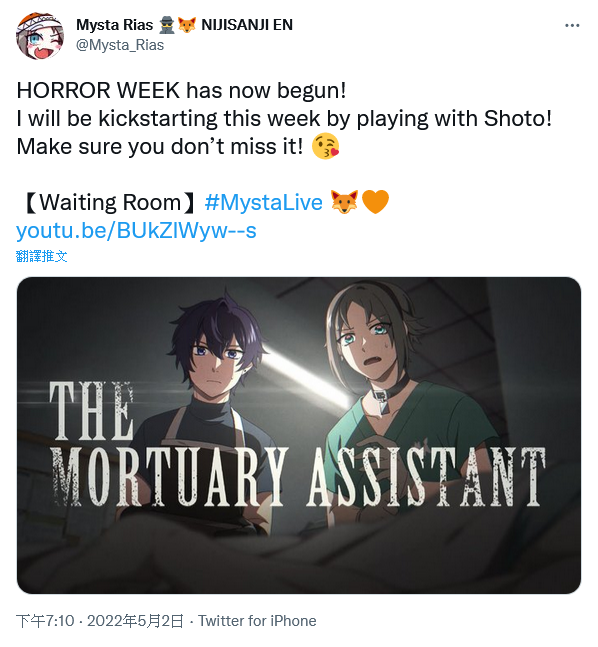This screenshot has height=647, width=598.
Task: Click the Twitter for iPhone source link
Action: (257, 621)
